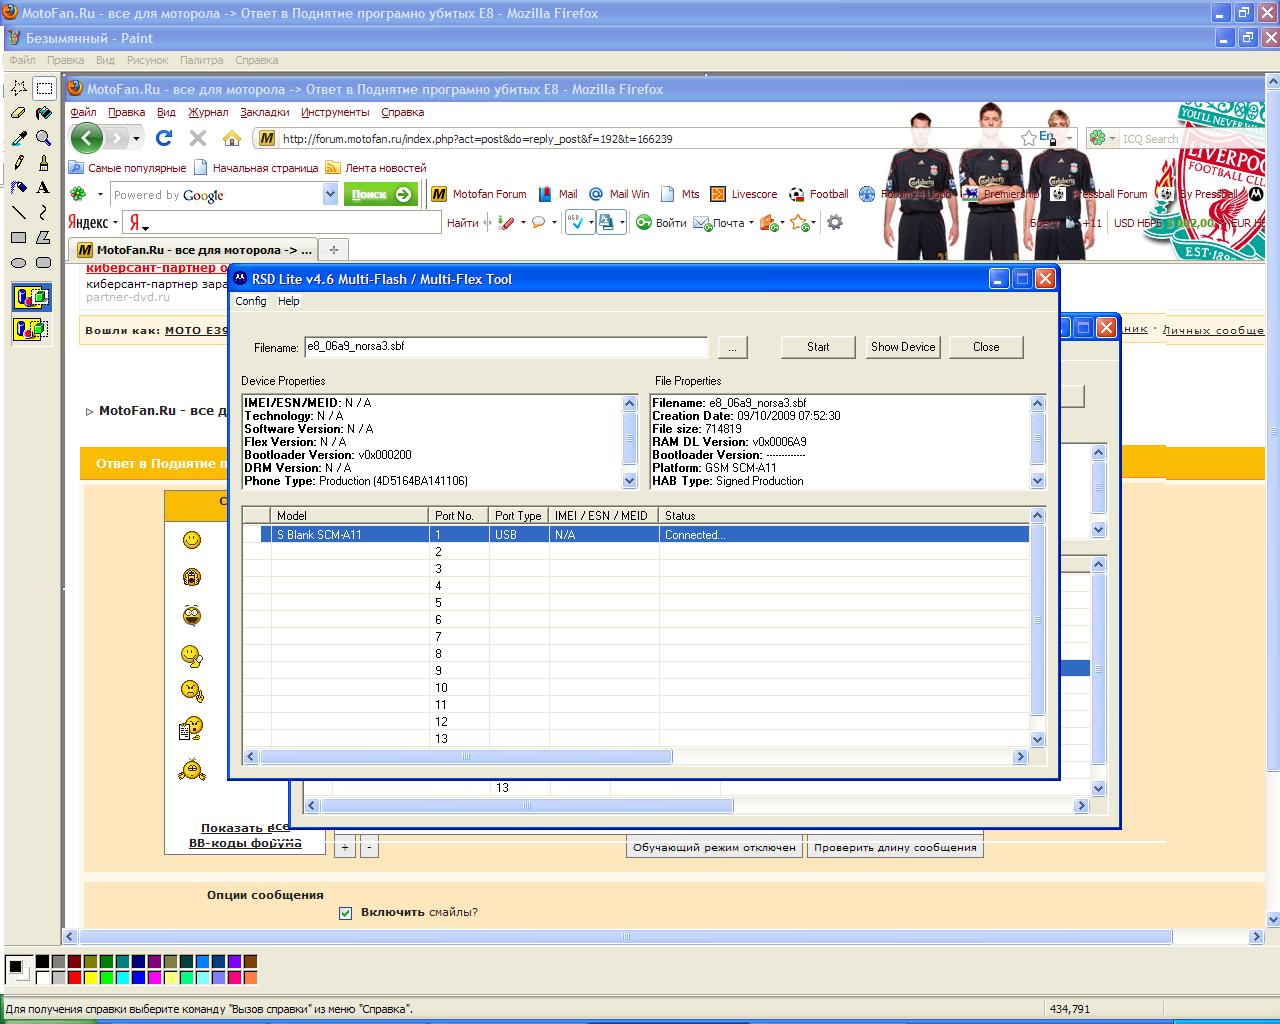Open the Help menu in RSD Lite
The width and height of the screenshot is (1280, 1024).
pyautogui.click(x=289, y=301)
